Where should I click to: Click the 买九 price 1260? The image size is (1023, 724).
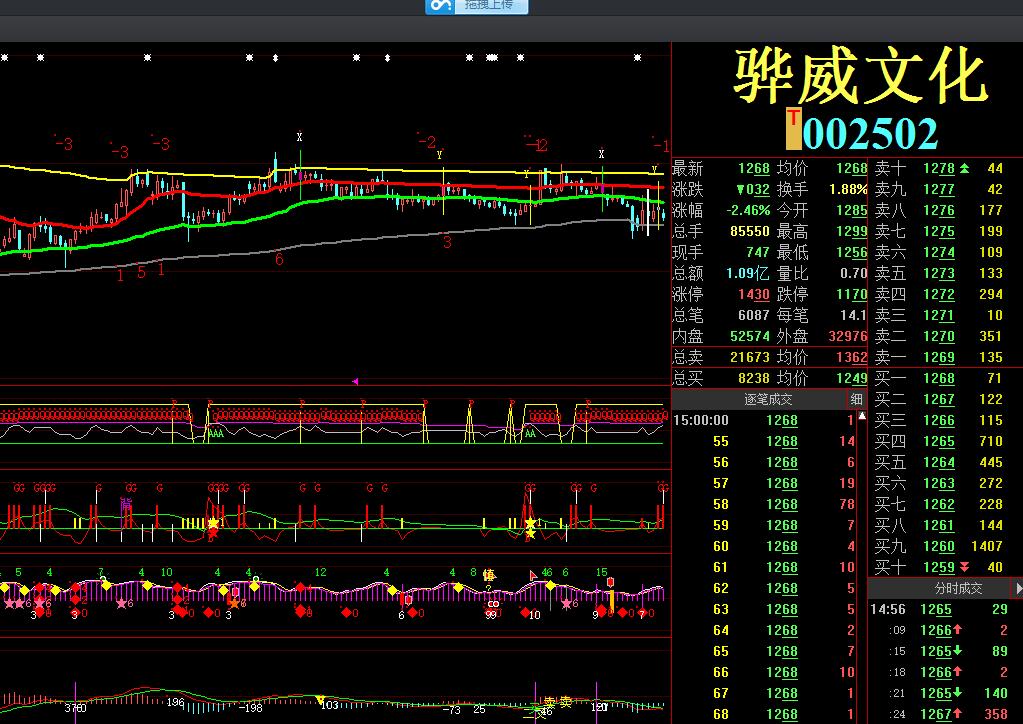(939, 547)
